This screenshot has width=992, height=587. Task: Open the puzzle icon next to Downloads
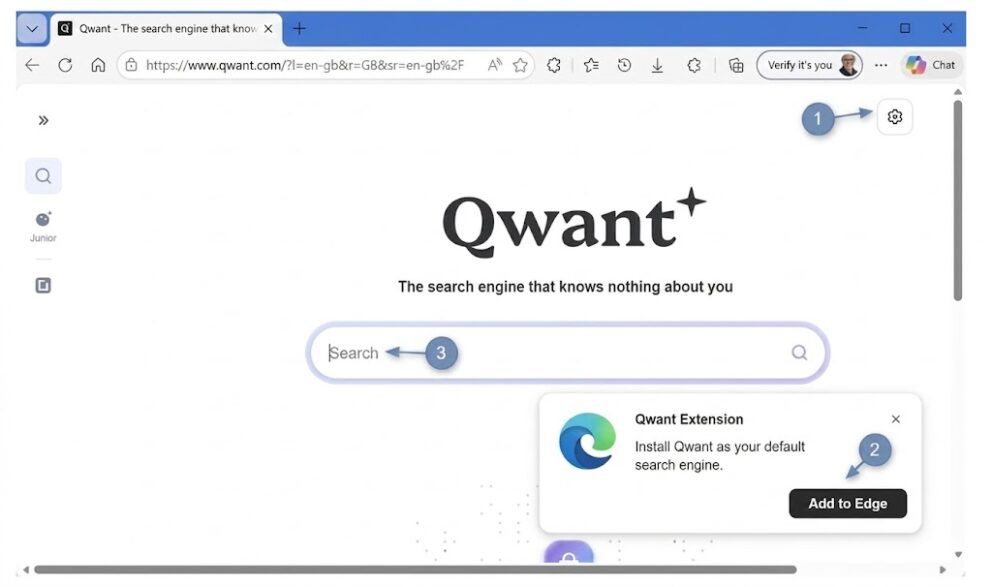(x=694, y=65)
